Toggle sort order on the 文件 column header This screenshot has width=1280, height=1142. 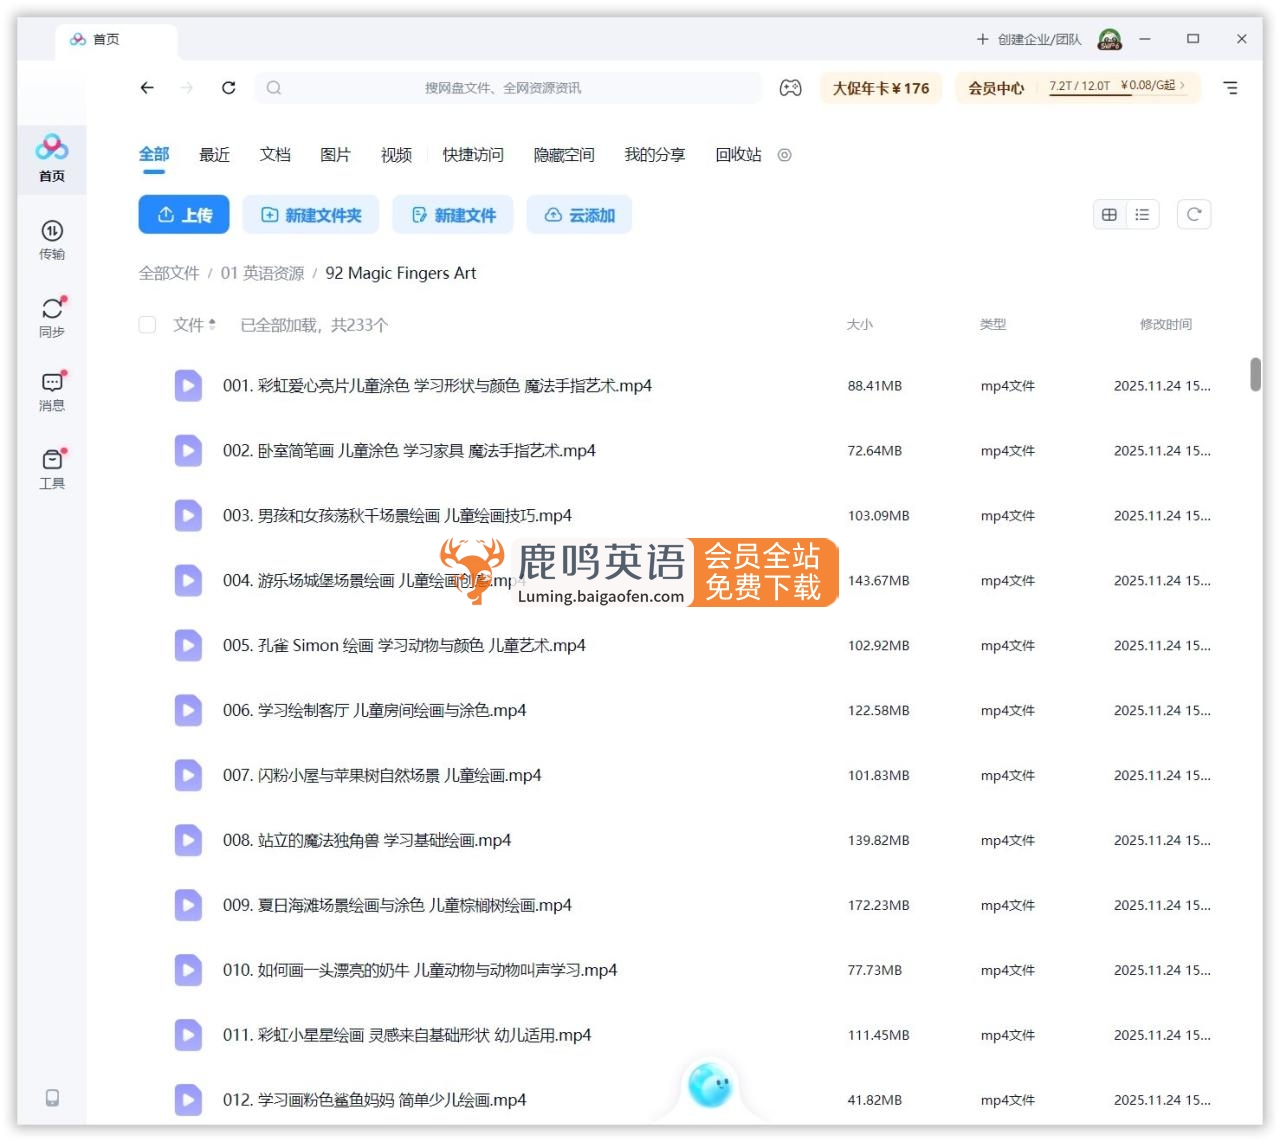pos(189,325)
